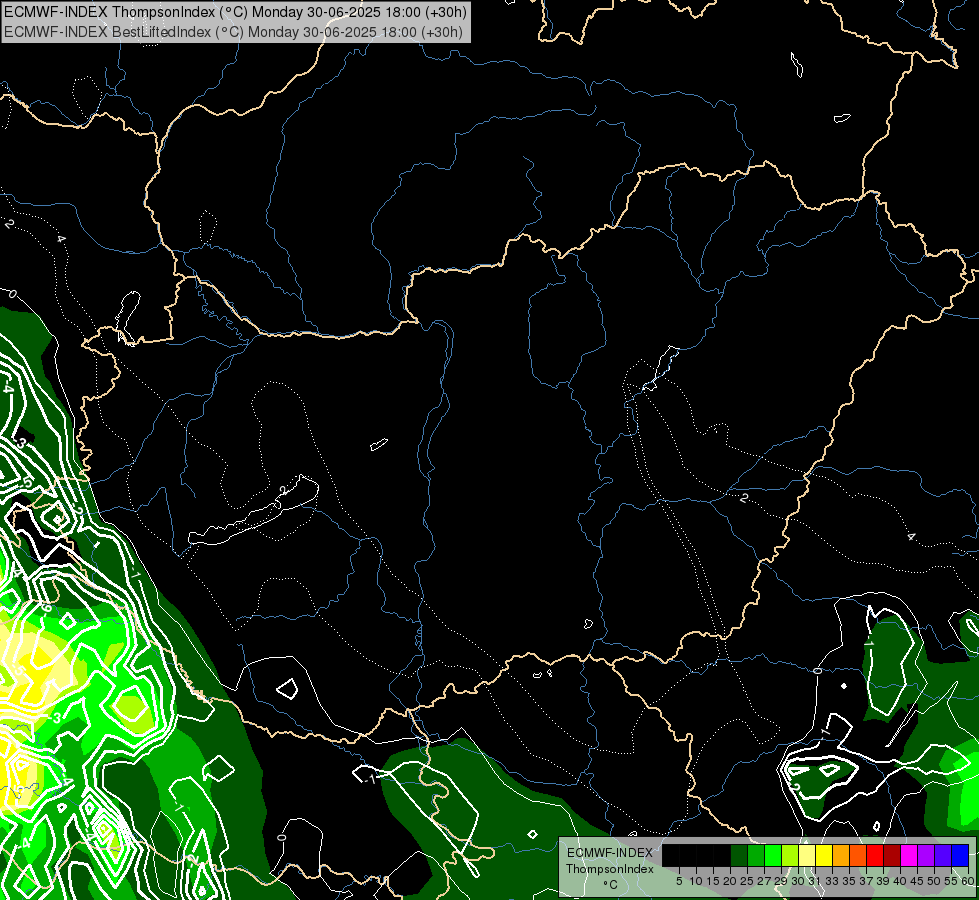Click the legend scale value 29
The height and width of the screenshot is (900, 979).
[781, 881]
